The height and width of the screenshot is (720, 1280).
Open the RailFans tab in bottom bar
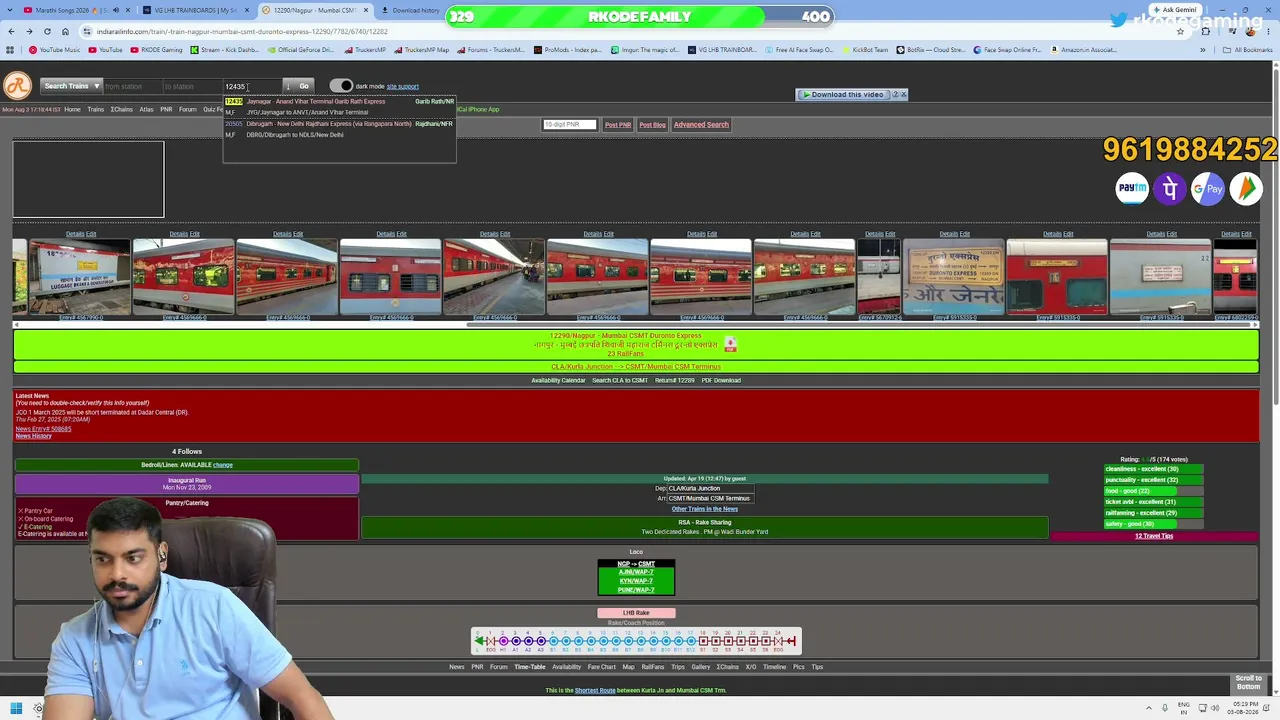tap(653, 667)
